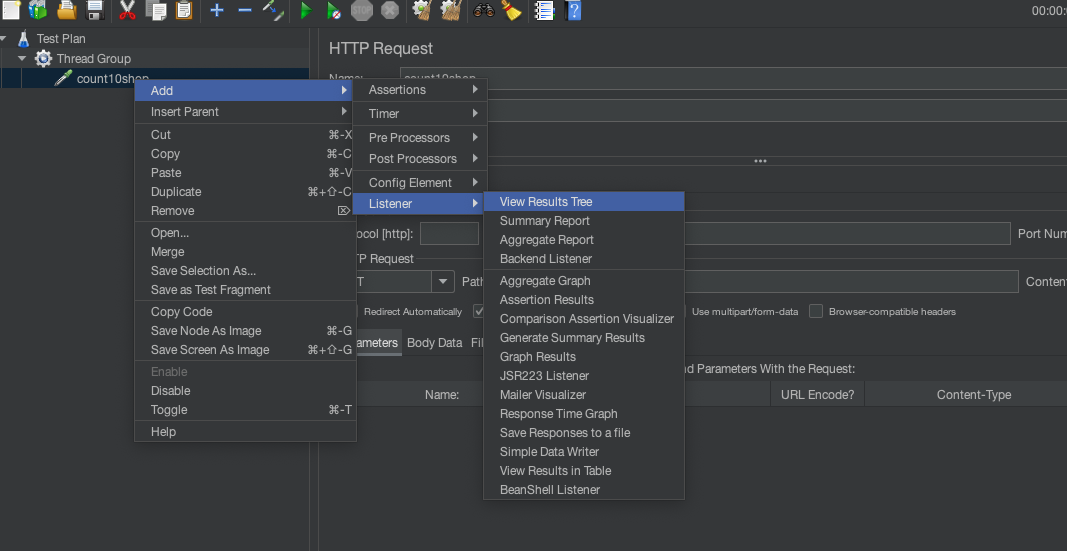Click the yellow broom Reset Search icon
The height and width of the screenshot is (551, 1067).
click(x=511, y=10)
